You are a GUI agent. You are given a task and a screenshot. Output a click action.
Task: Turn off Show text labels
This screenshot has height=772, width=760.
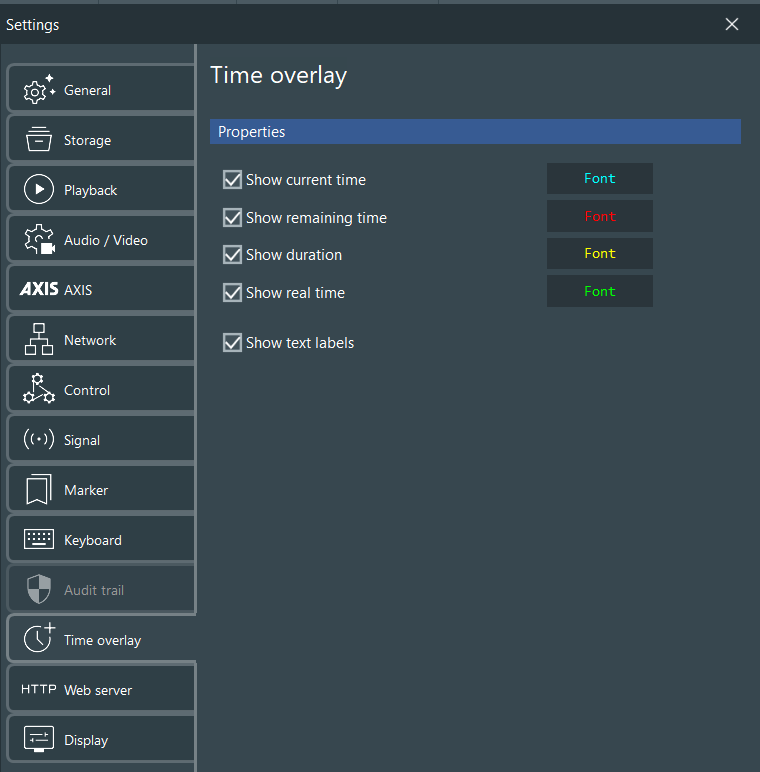click(232, 343)
